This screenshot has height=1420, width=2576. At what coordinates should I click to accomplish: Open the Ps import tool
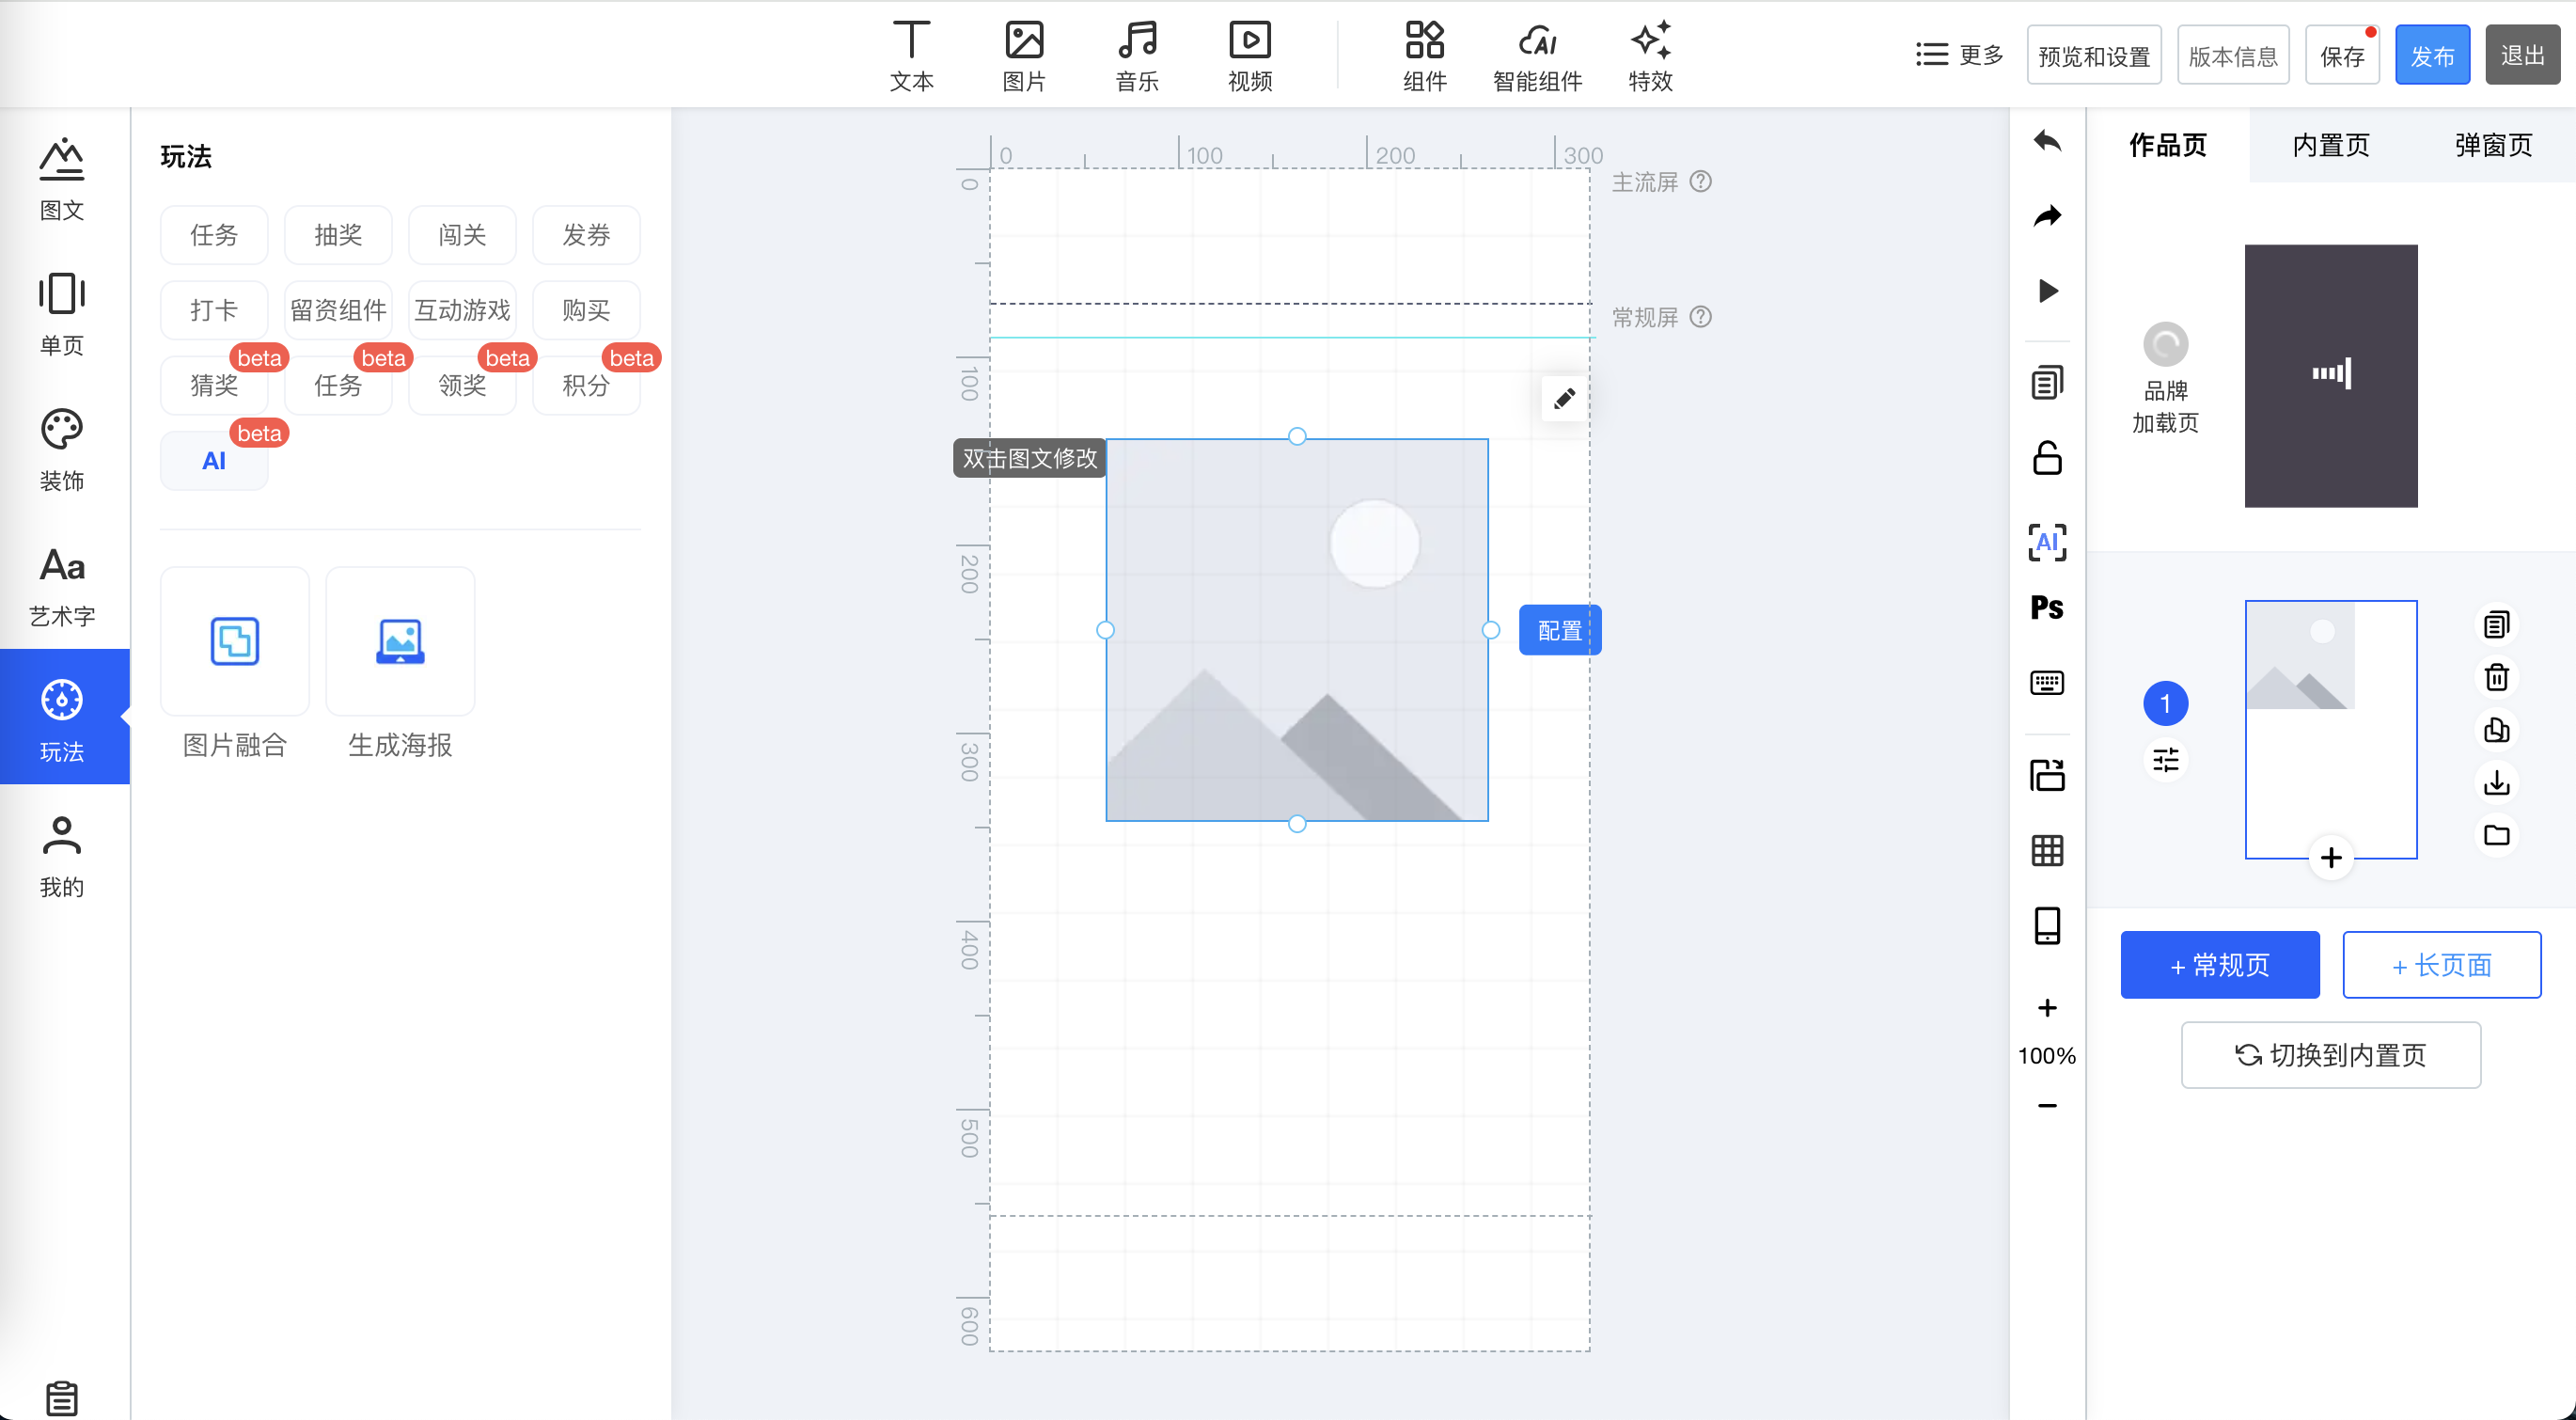[2047, 607]
